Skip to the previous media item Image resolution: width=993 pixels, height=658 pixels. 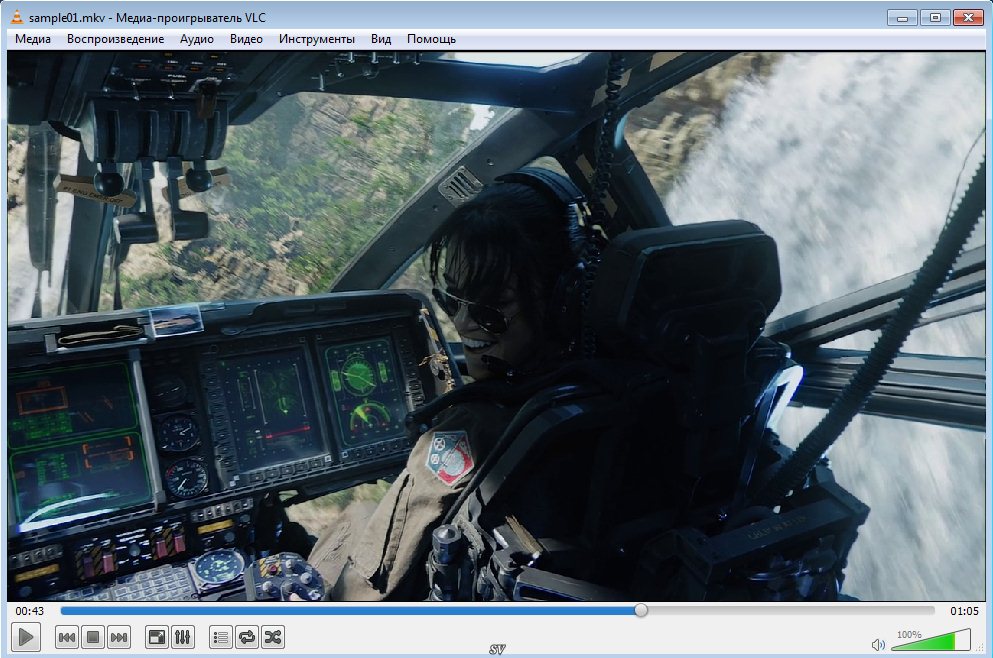click(x=67, y=637)
